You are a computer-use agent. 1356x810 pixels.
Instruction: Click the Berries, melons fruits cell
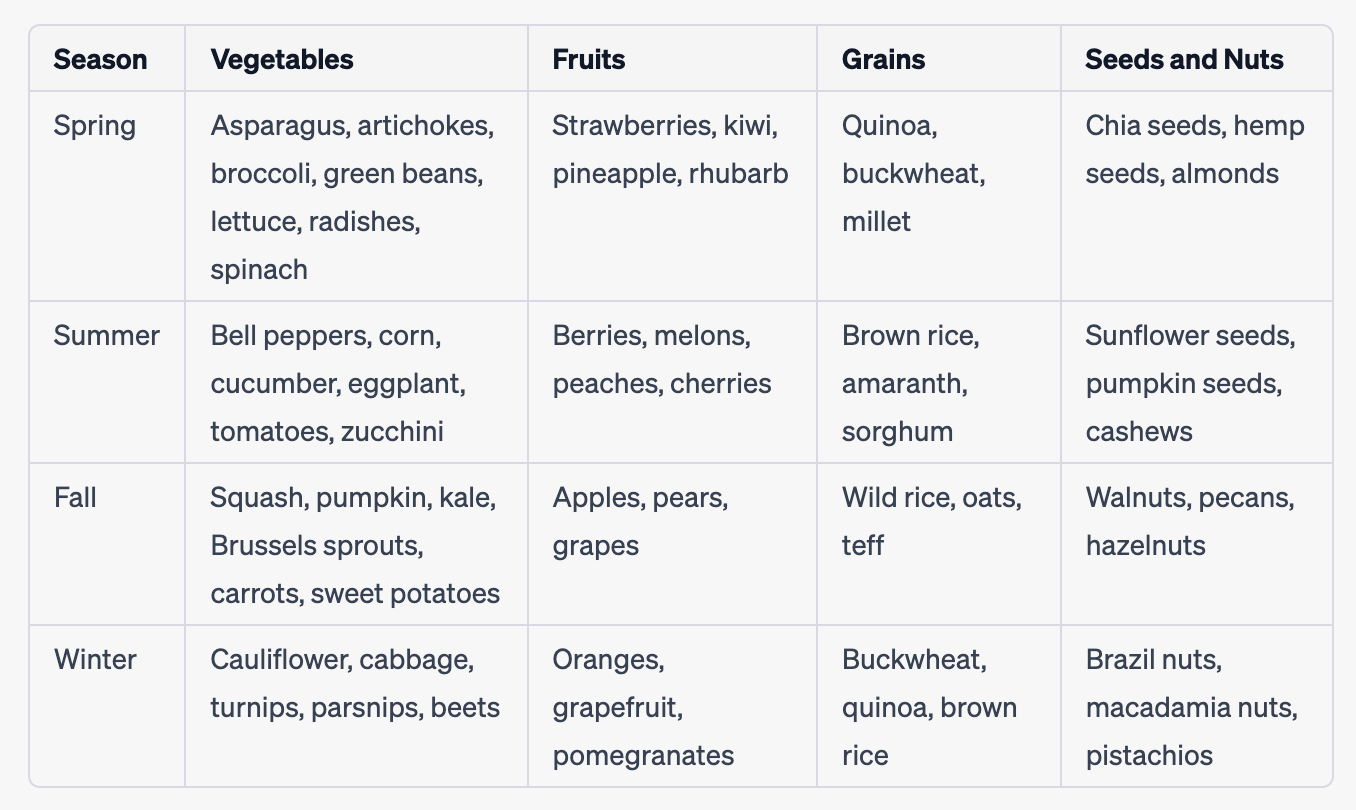pos(661,359)
